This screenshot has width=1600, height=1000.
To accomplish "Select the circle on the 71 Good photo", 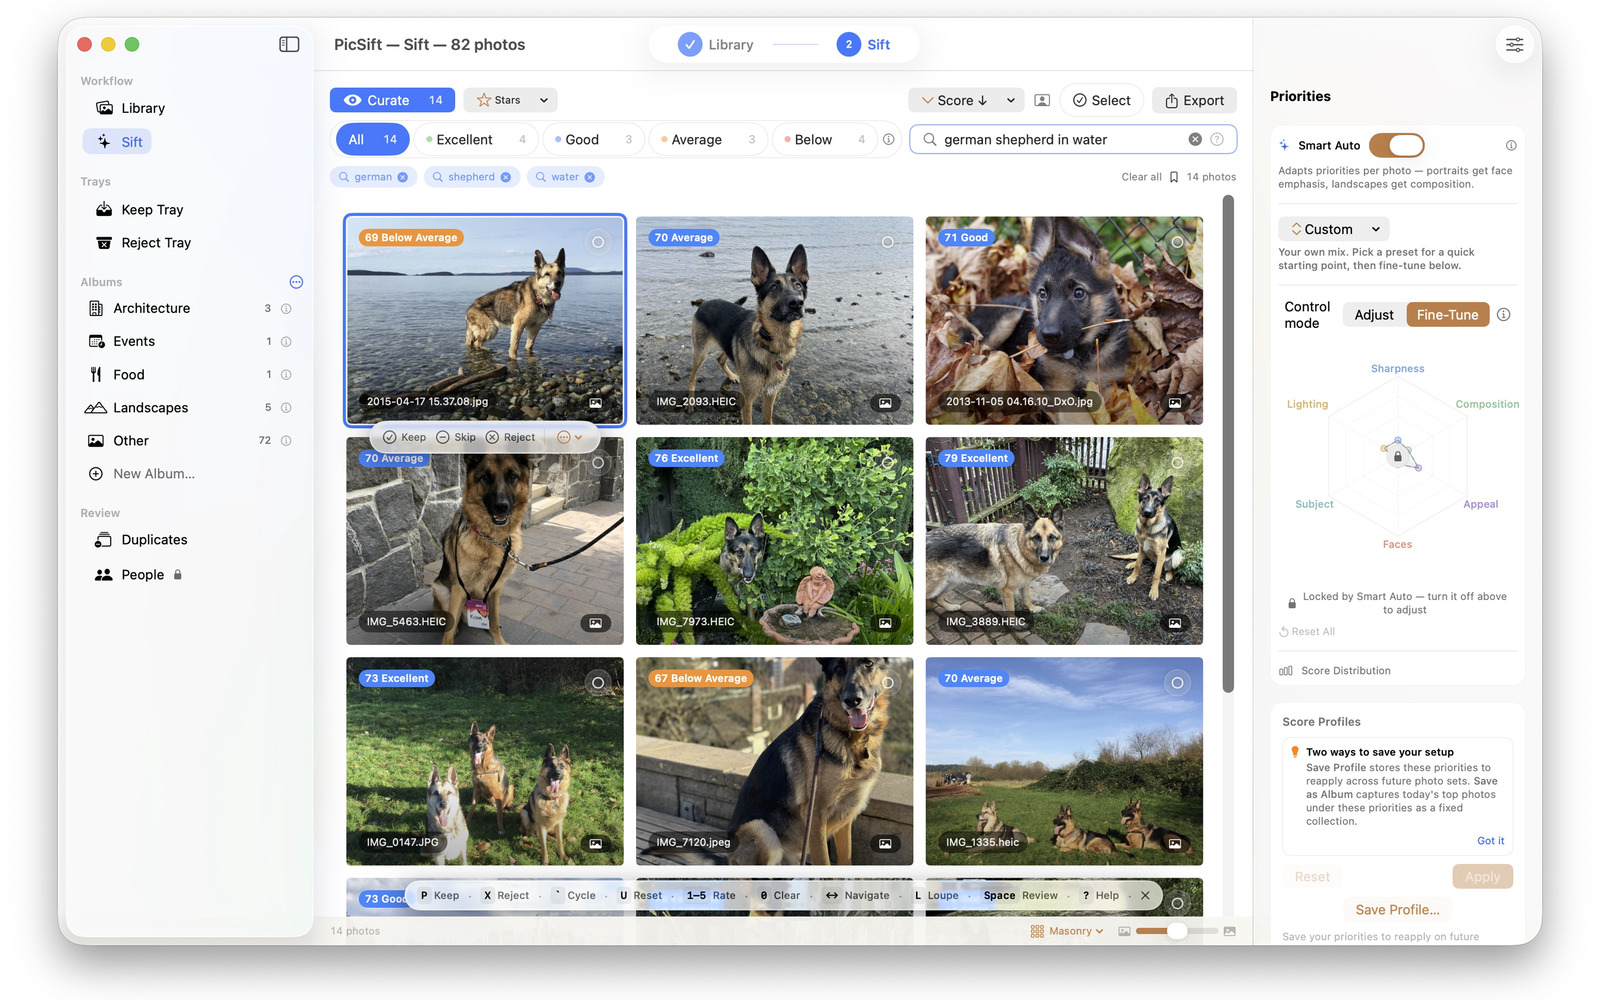I will [x=1178, y=242].
